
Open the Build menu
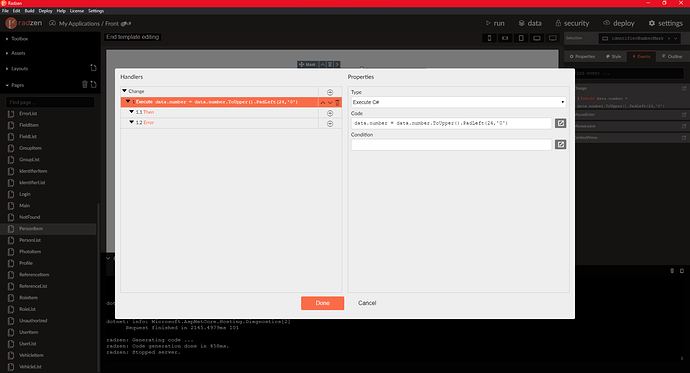tap(29, 11)
